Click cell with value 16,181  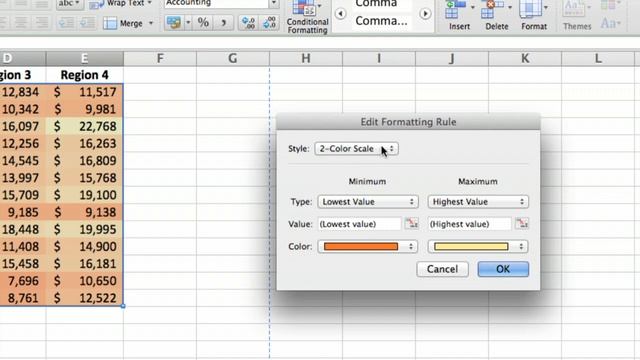84,264
